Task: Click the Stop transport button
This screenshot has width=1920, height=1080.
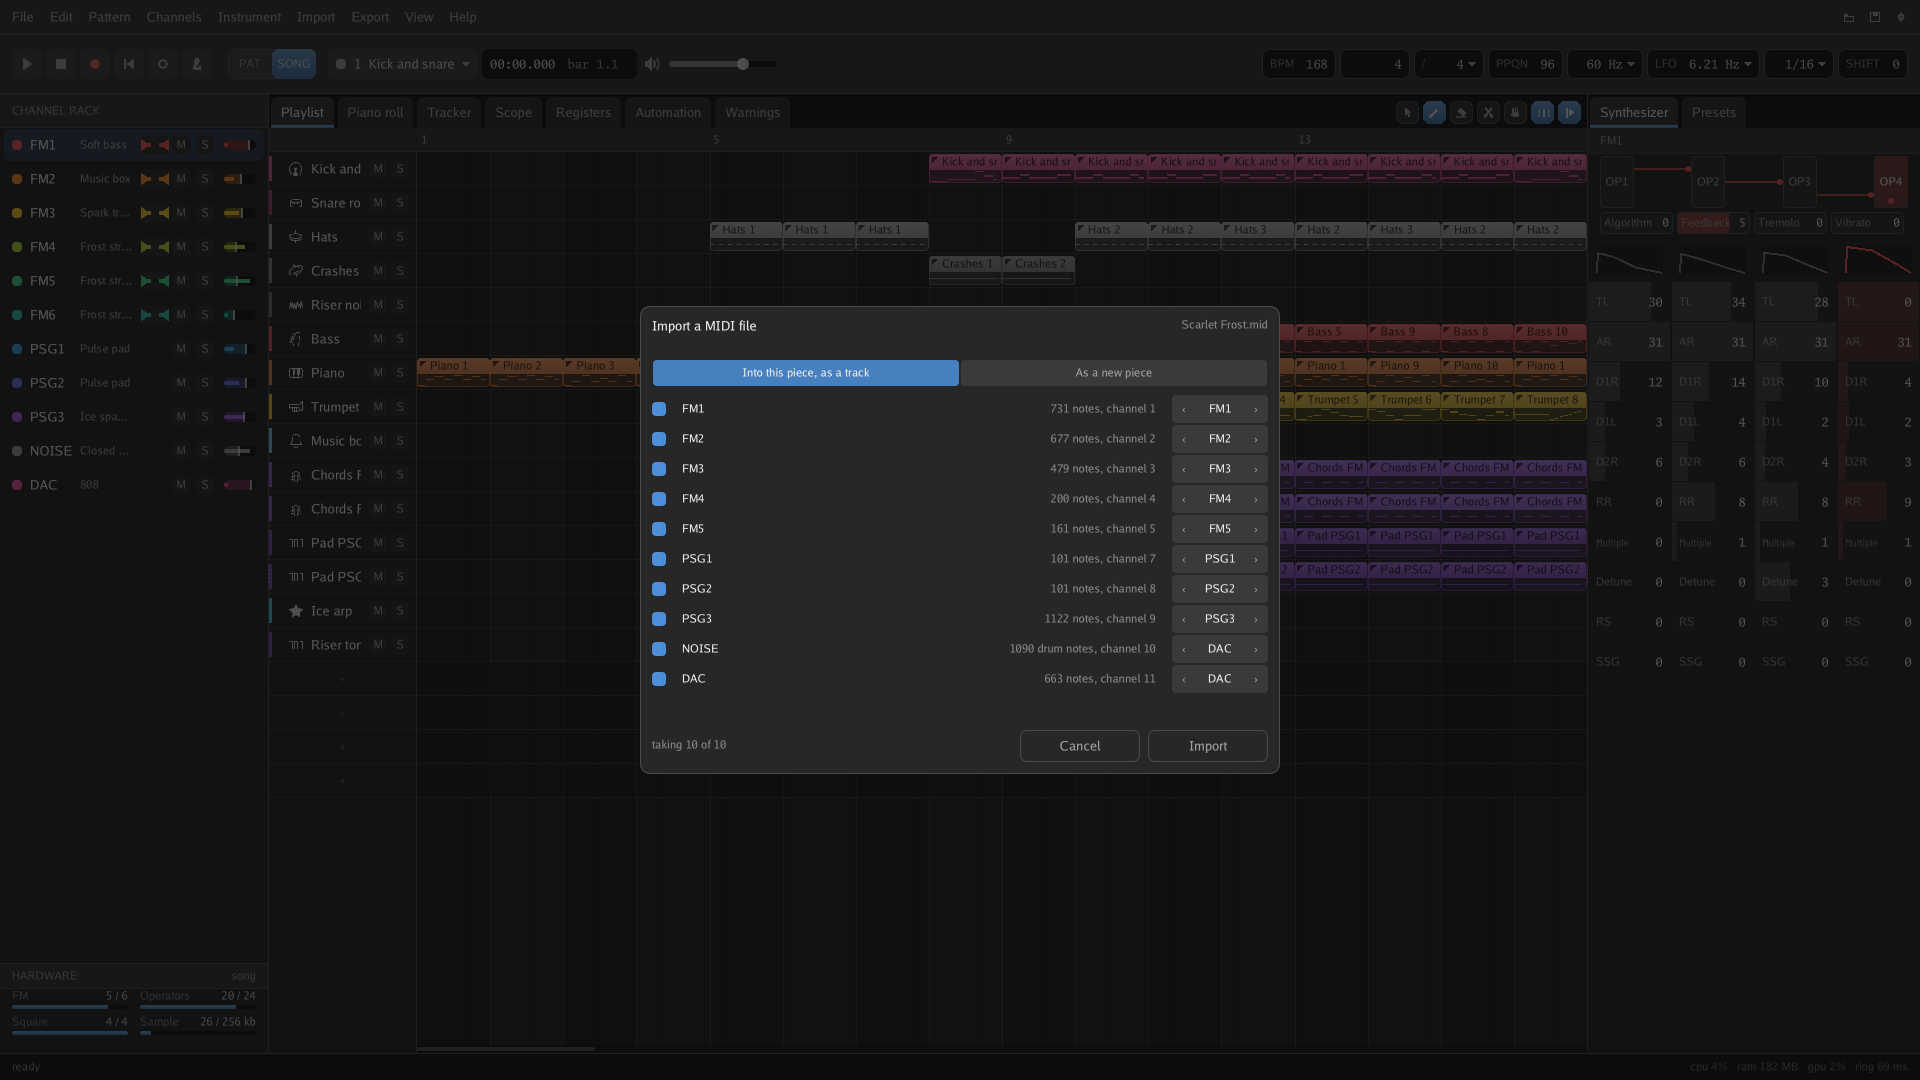Action: (61, 64)
